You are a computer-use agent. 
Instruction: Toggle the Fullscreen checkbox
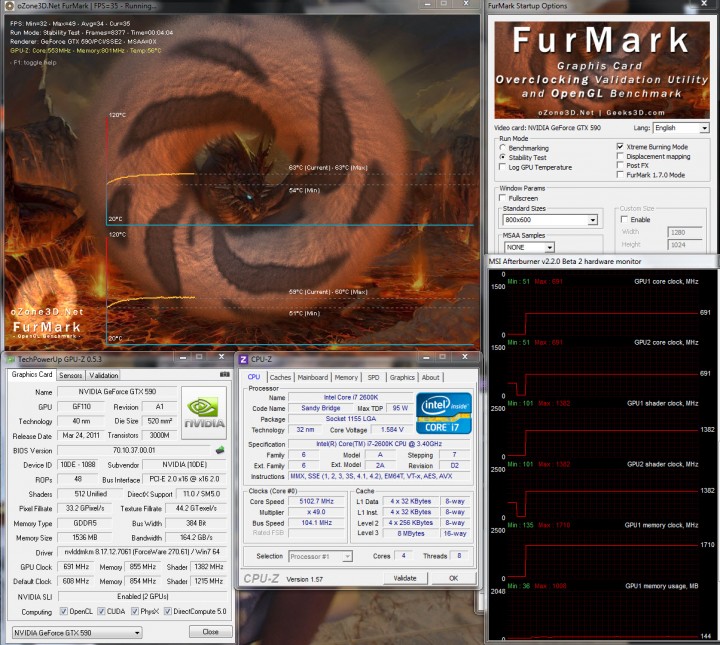(x=503, y=198)
